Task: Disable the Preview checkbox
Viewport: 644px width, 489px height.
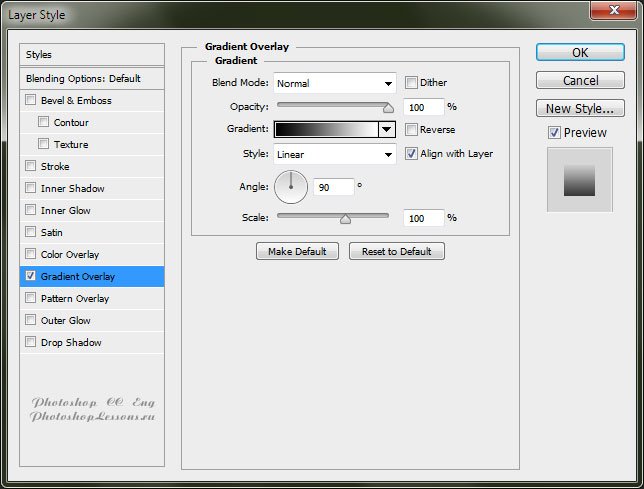Action: [x=554, y=132]
